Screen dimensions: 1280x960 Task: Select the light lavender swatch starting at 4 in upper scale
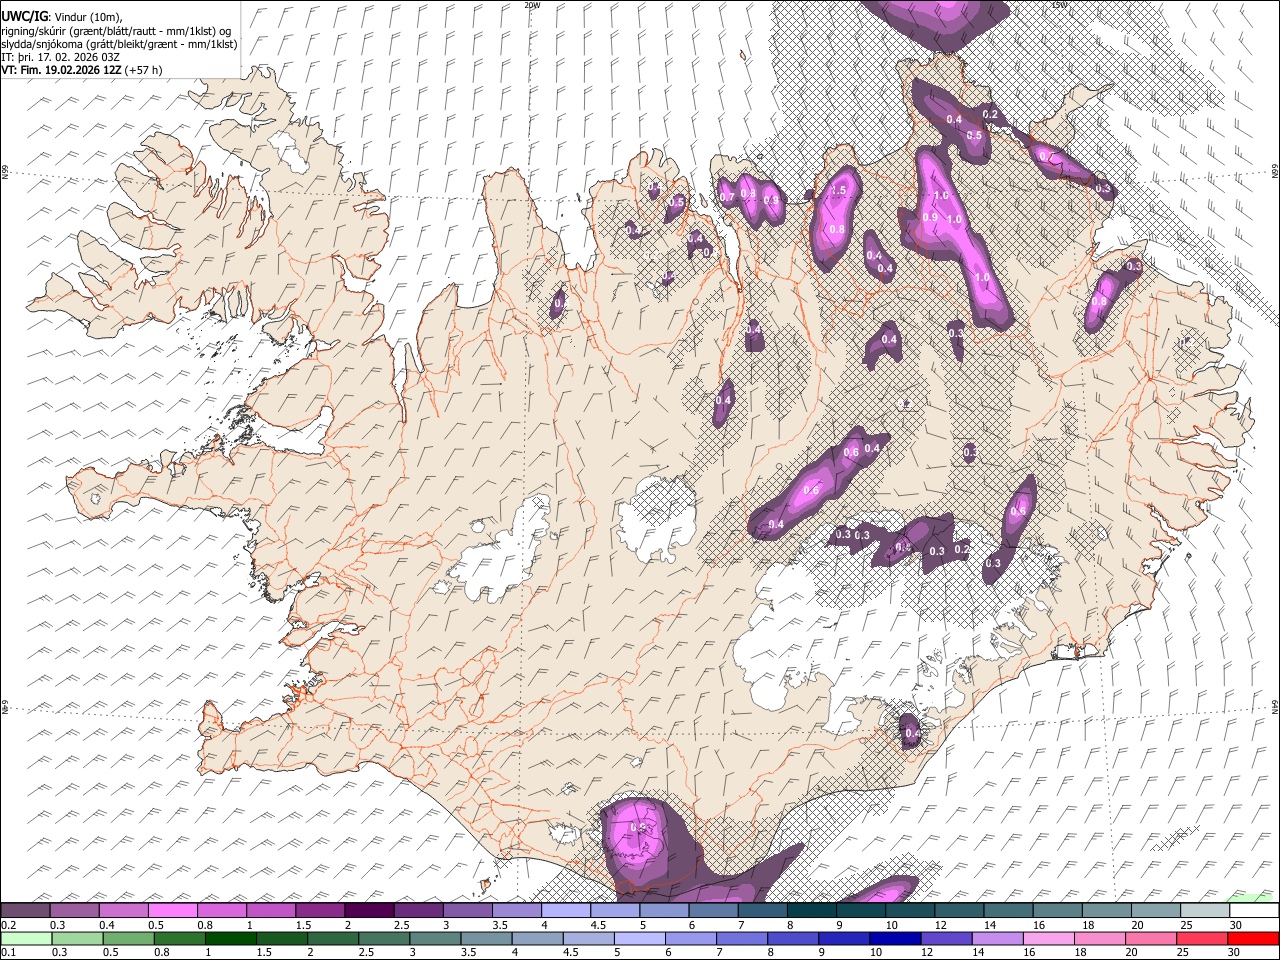pyautogui.click(x=566, y=911)
